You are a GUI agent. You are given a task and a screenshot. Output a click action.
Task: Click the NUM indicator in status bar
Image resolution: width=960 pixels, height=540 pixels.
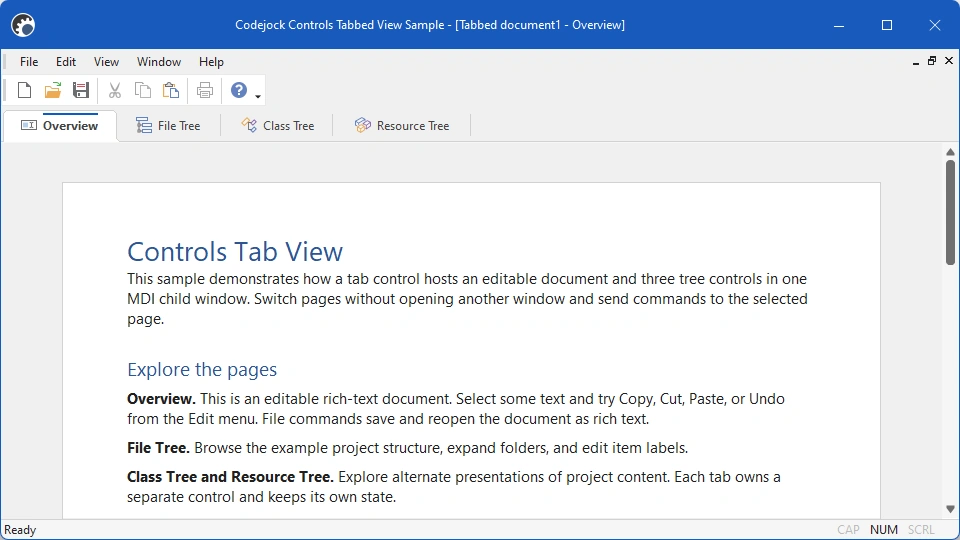click(884, 530)
